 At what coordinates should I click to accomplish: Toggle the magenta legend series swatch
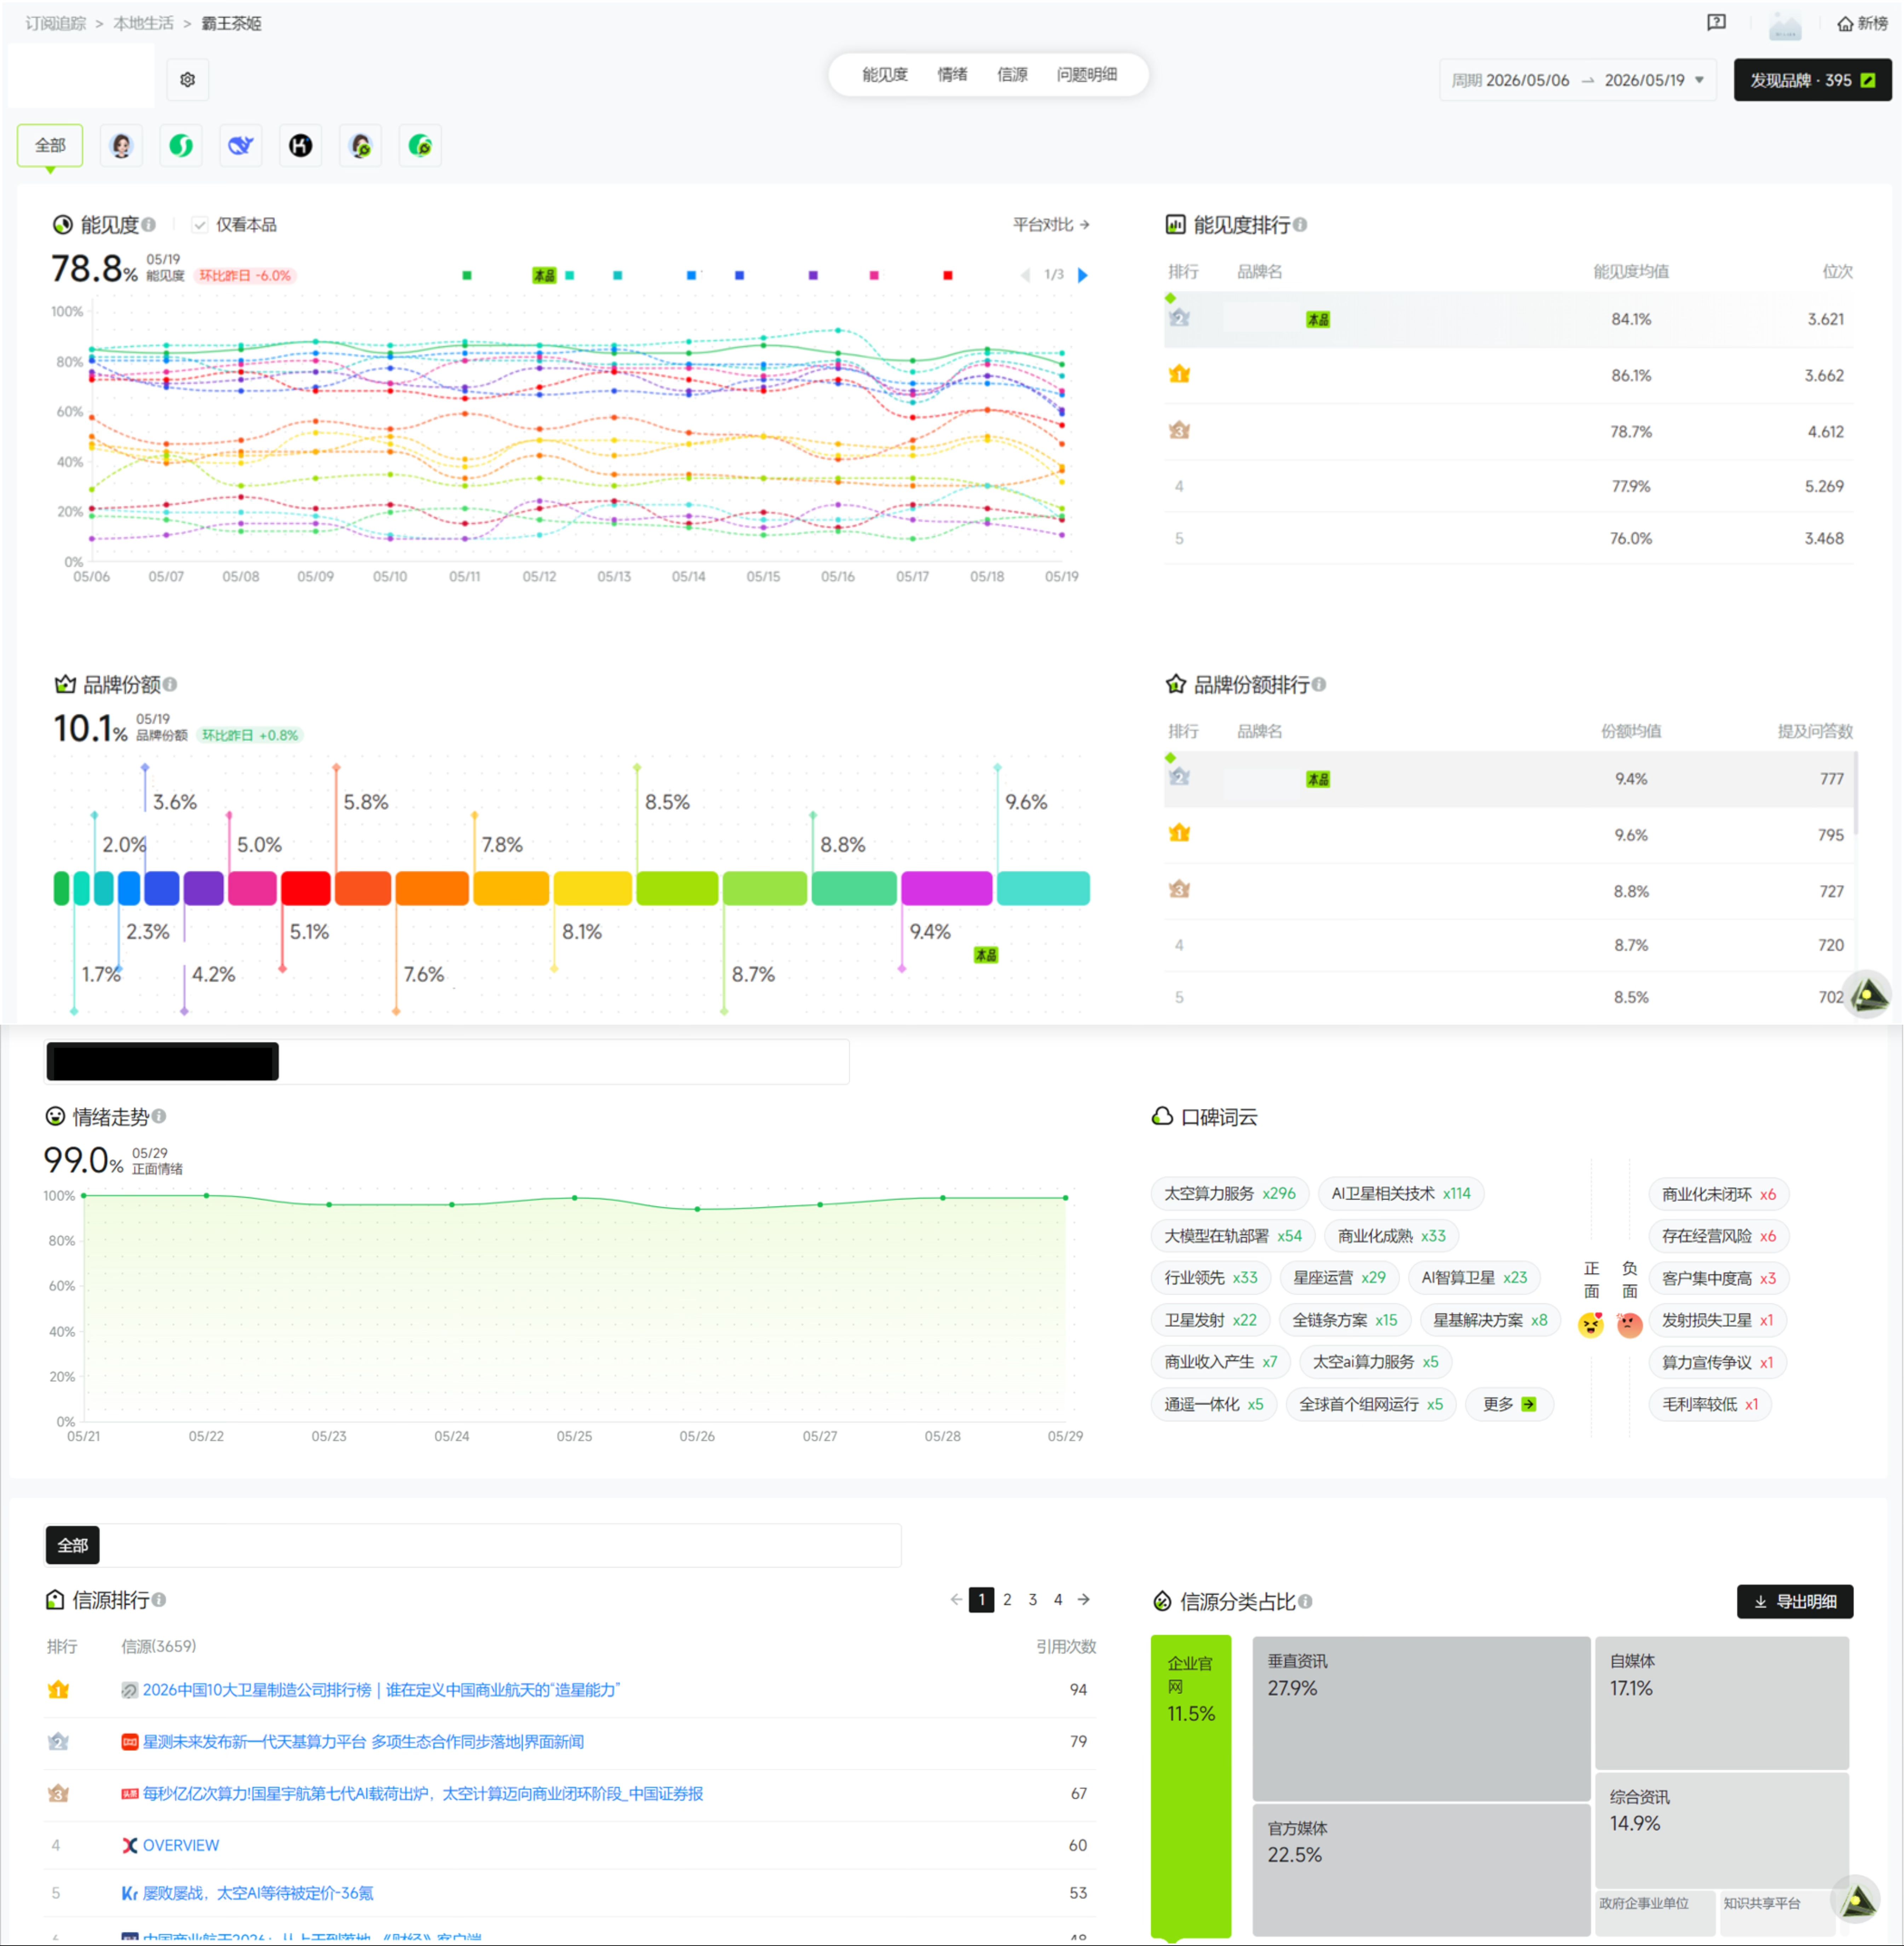point(874,275)
